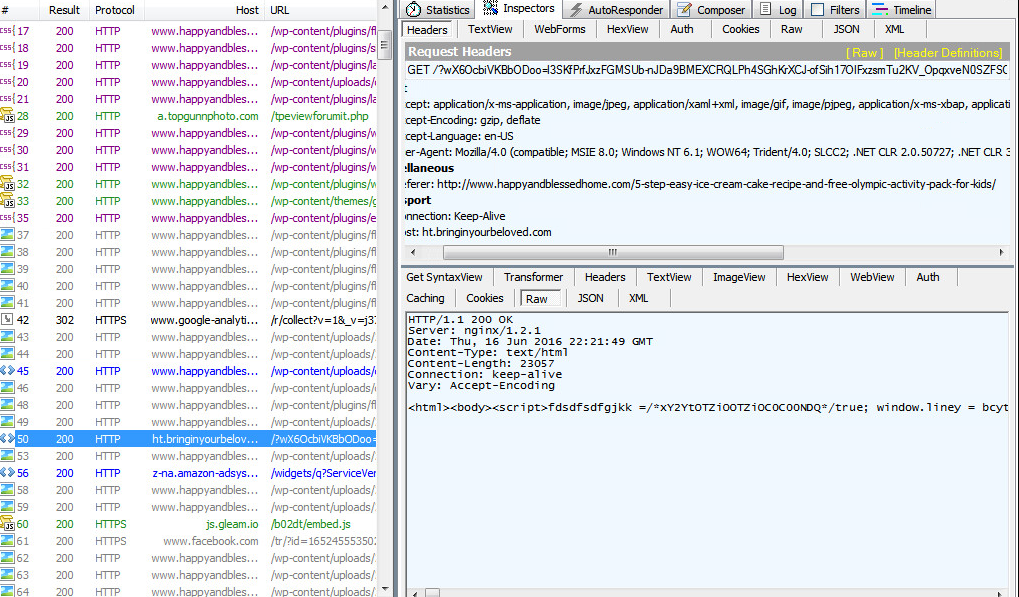Screen dimensions: 1019x597
Task: Click the Statistics tab clock icon
Action: 413,10
